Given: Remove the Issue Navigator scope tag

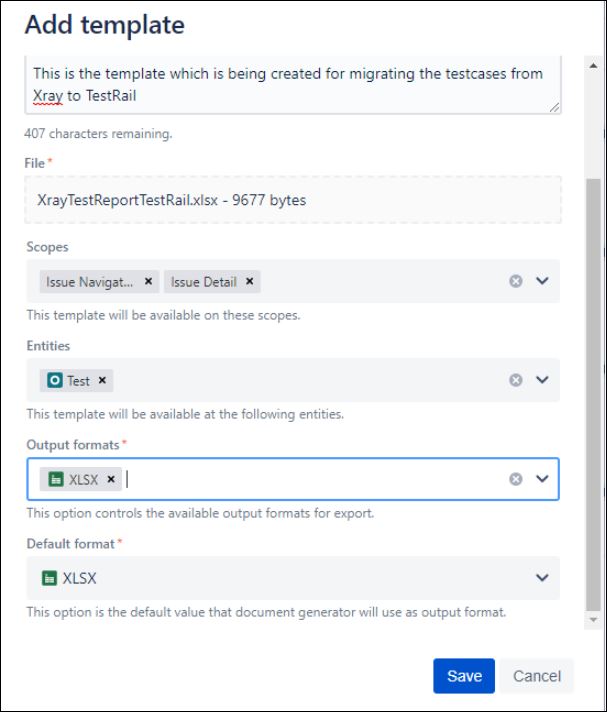Looking at the screenshot, I should [x=148, y=282].
